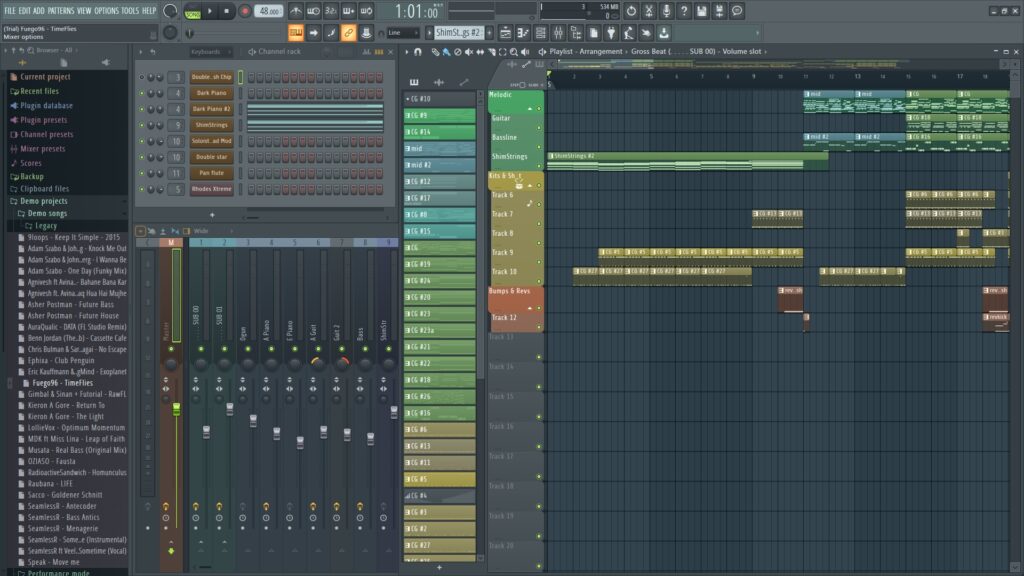
Task: Click the Playlist snap magnet icon
Action: click(418, 52)
